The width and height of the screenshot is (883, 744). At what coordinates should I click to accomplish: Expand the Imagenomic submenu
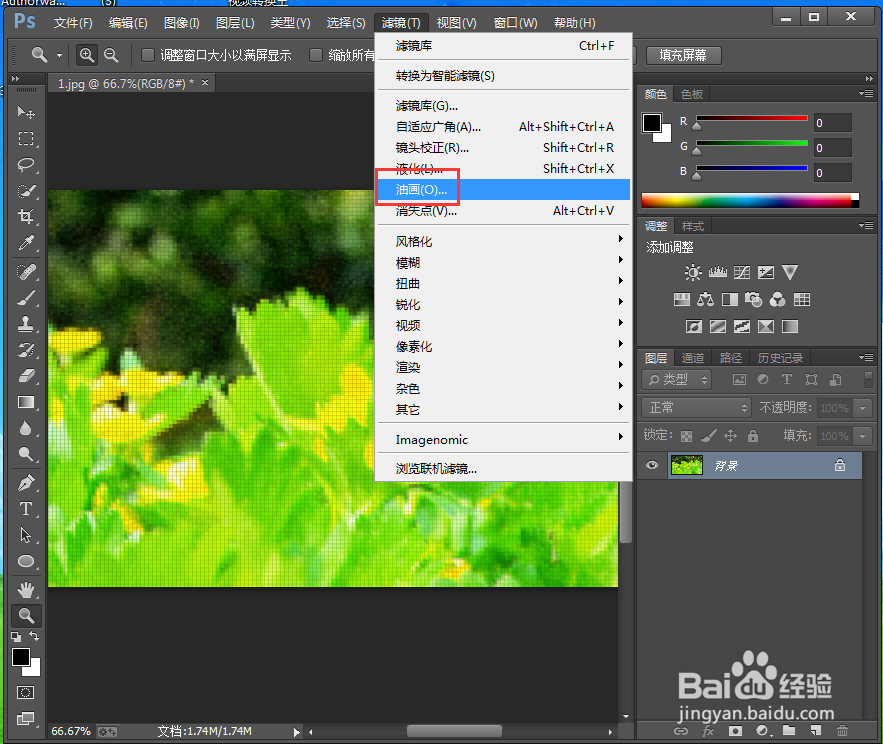(503, 439)
